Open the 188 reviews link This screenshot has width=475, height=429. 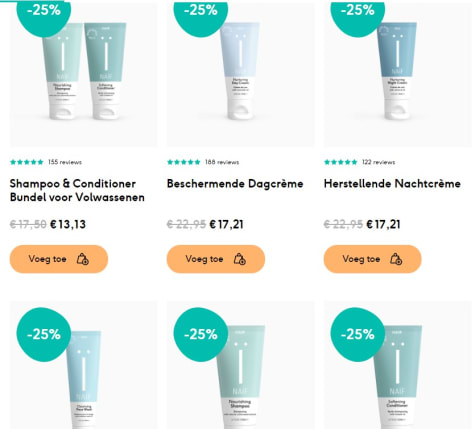point(222,162)
